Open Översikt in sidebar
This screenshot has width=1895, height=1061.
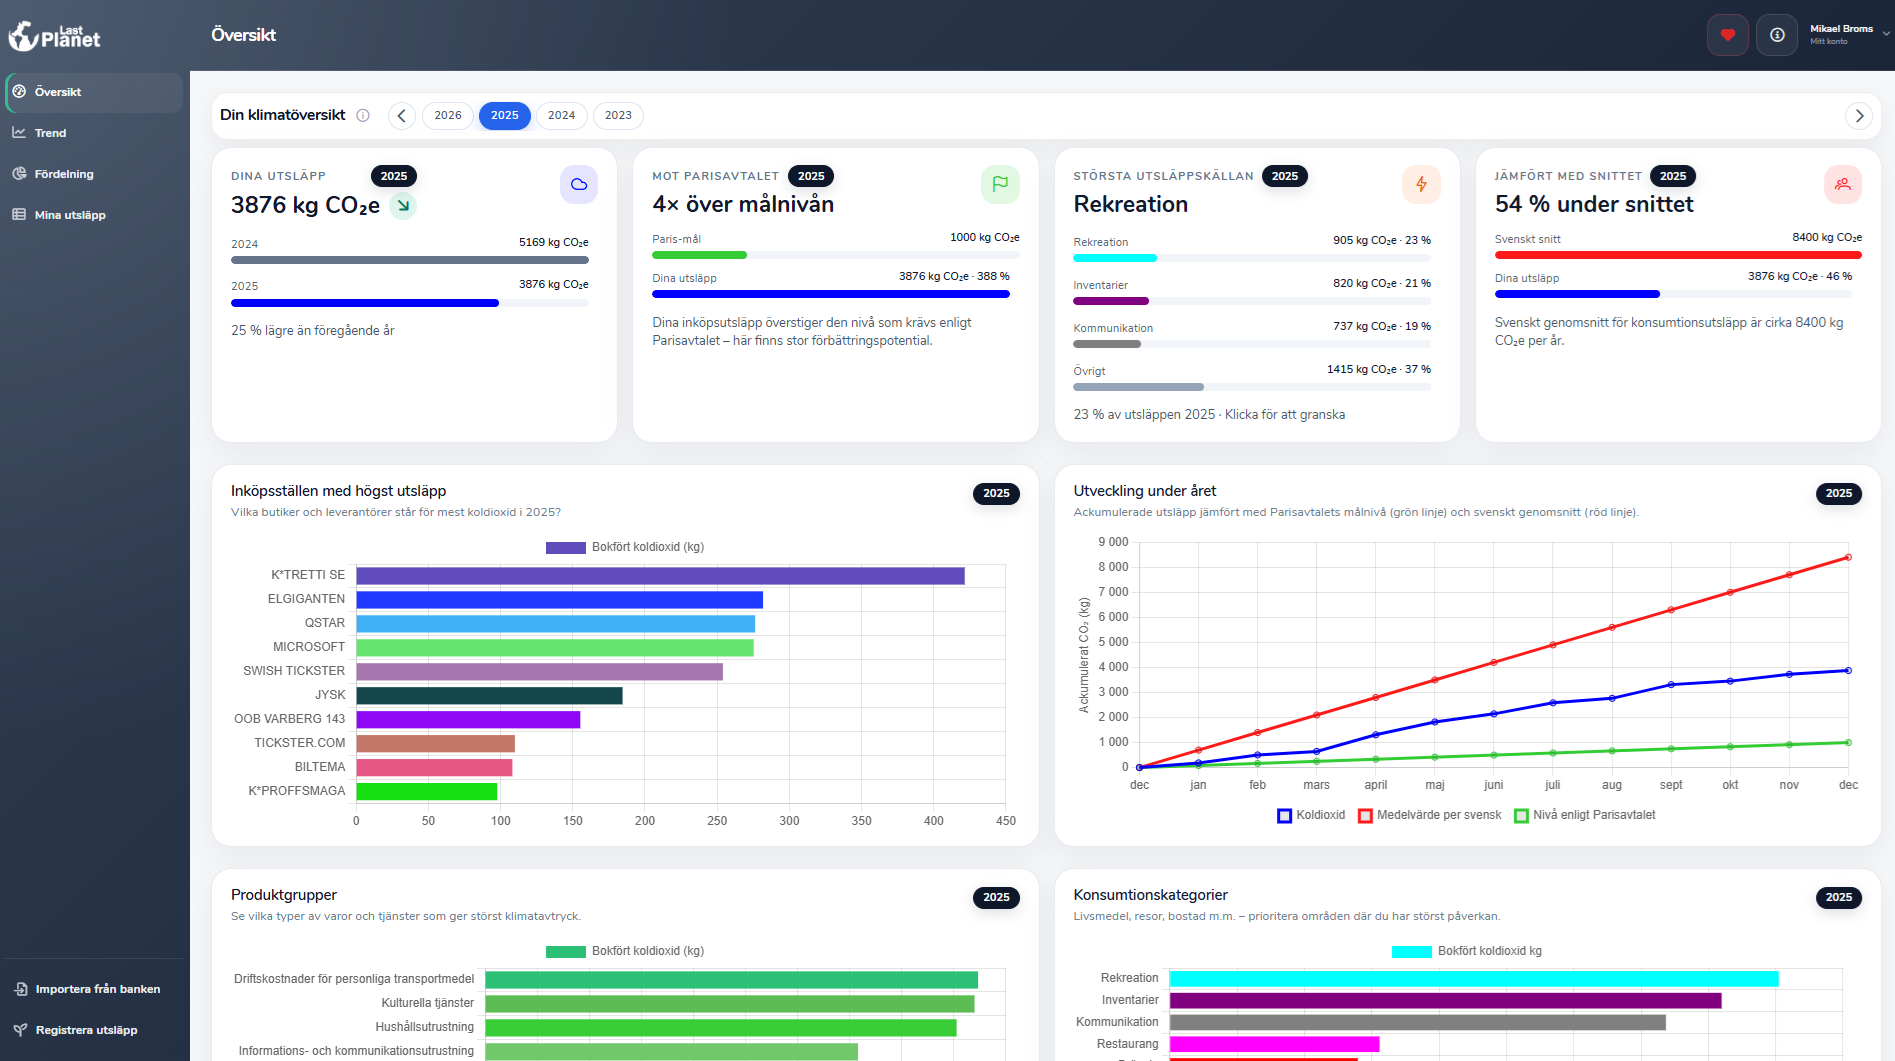(x=94, y=92)
